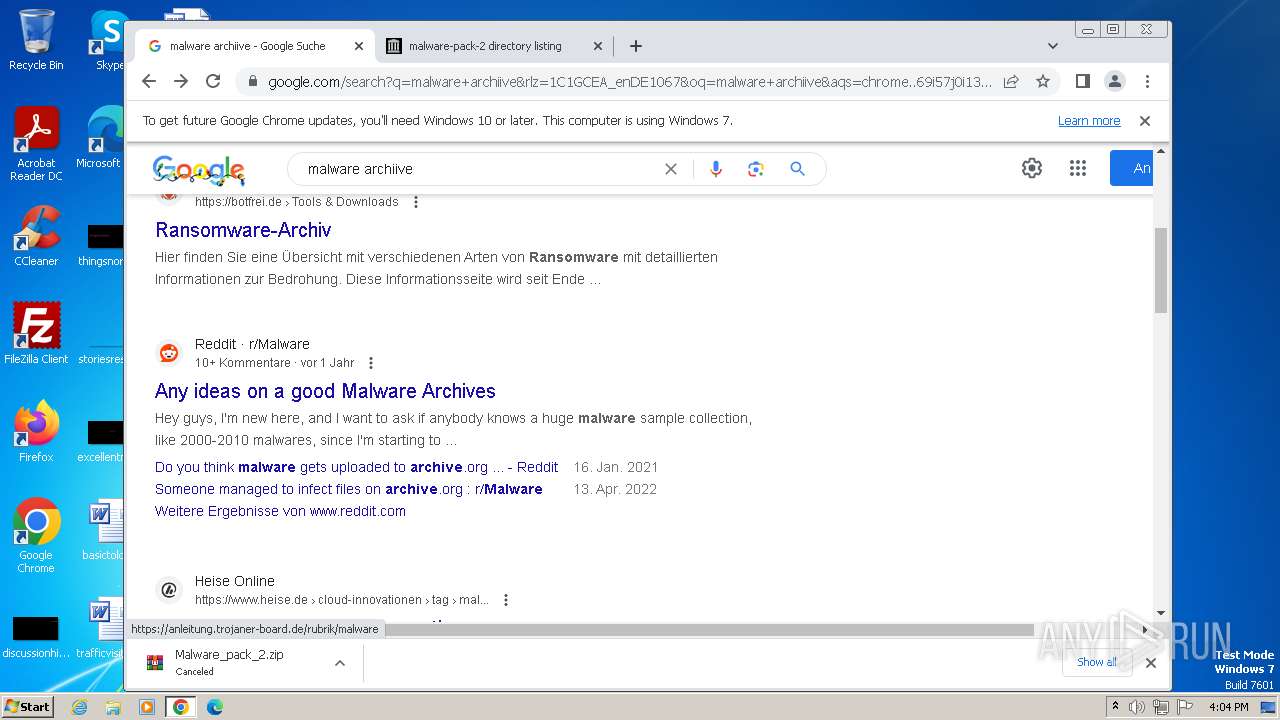Show all downloads
The height and width of the screenshot is (720, 1280).
tap(1097, 662)
